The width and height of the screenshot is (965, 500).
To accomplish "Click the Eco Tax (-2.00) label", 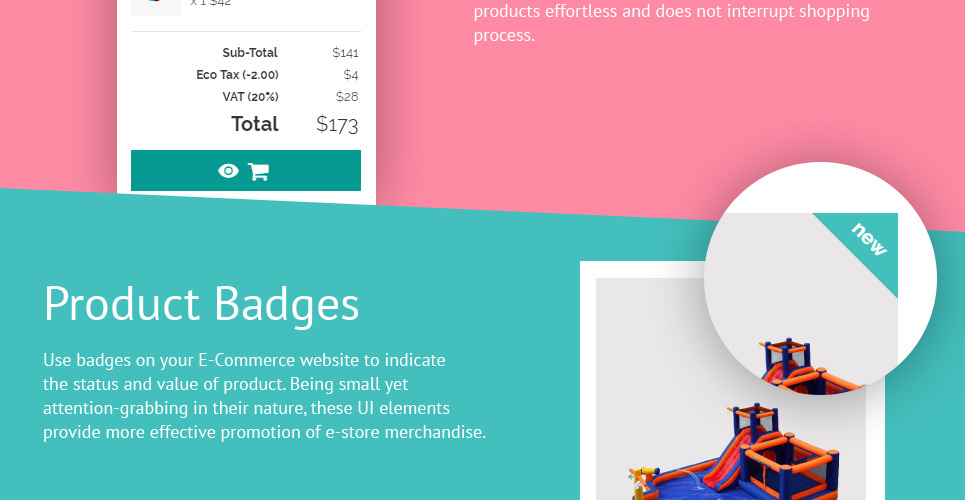I will 237,75.
